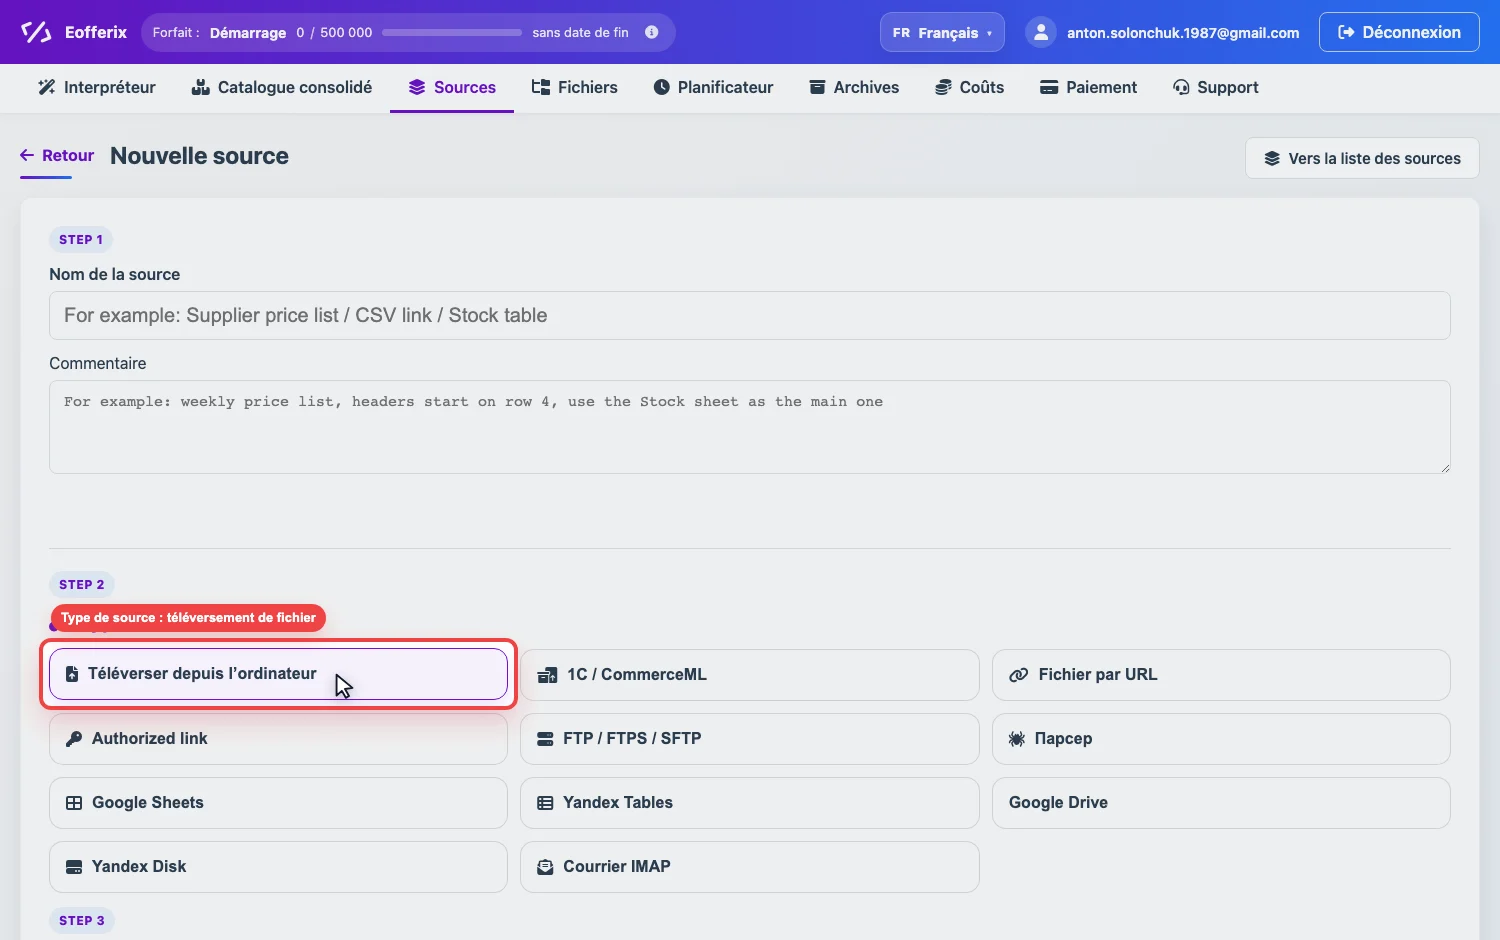Image resolution: width=1500 pixels, height=940 pixels.
Task: Choose the Google Drive source type
Action: 1221,803
